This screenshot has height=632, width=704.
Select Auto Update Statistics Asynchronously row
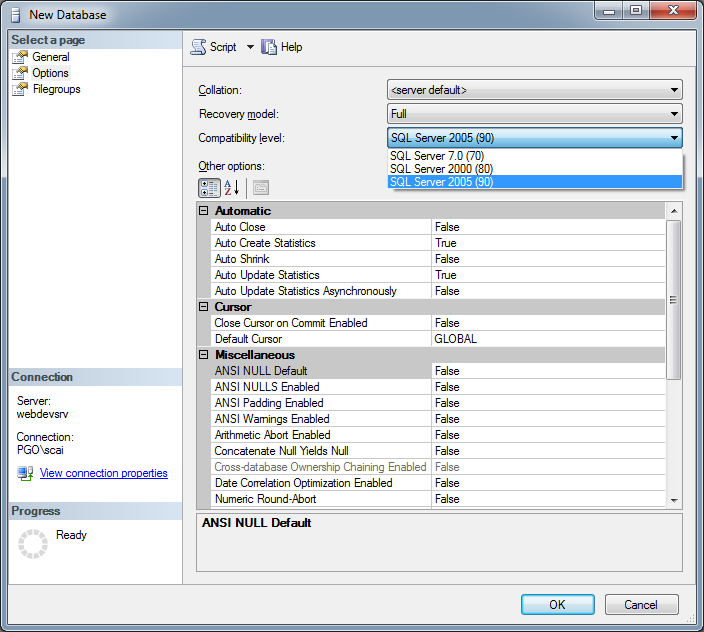click(x=438, y=291)
